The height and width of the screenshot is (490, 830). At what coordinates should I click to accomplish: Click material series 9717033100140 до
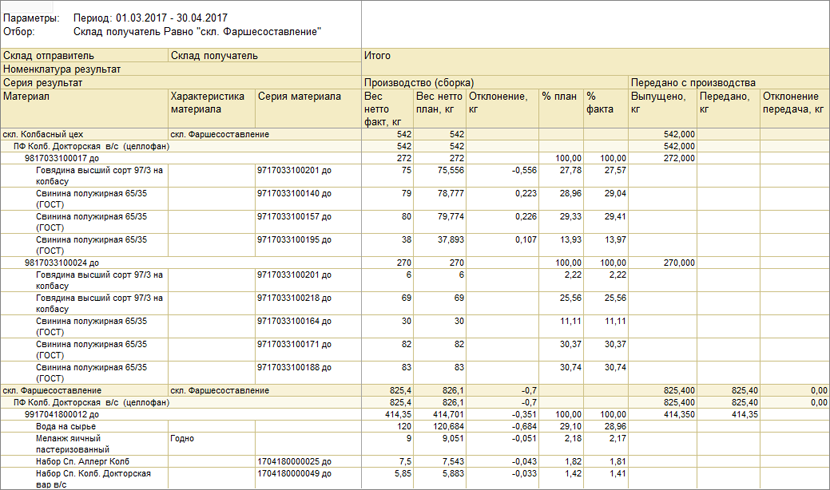coord(294,194)
